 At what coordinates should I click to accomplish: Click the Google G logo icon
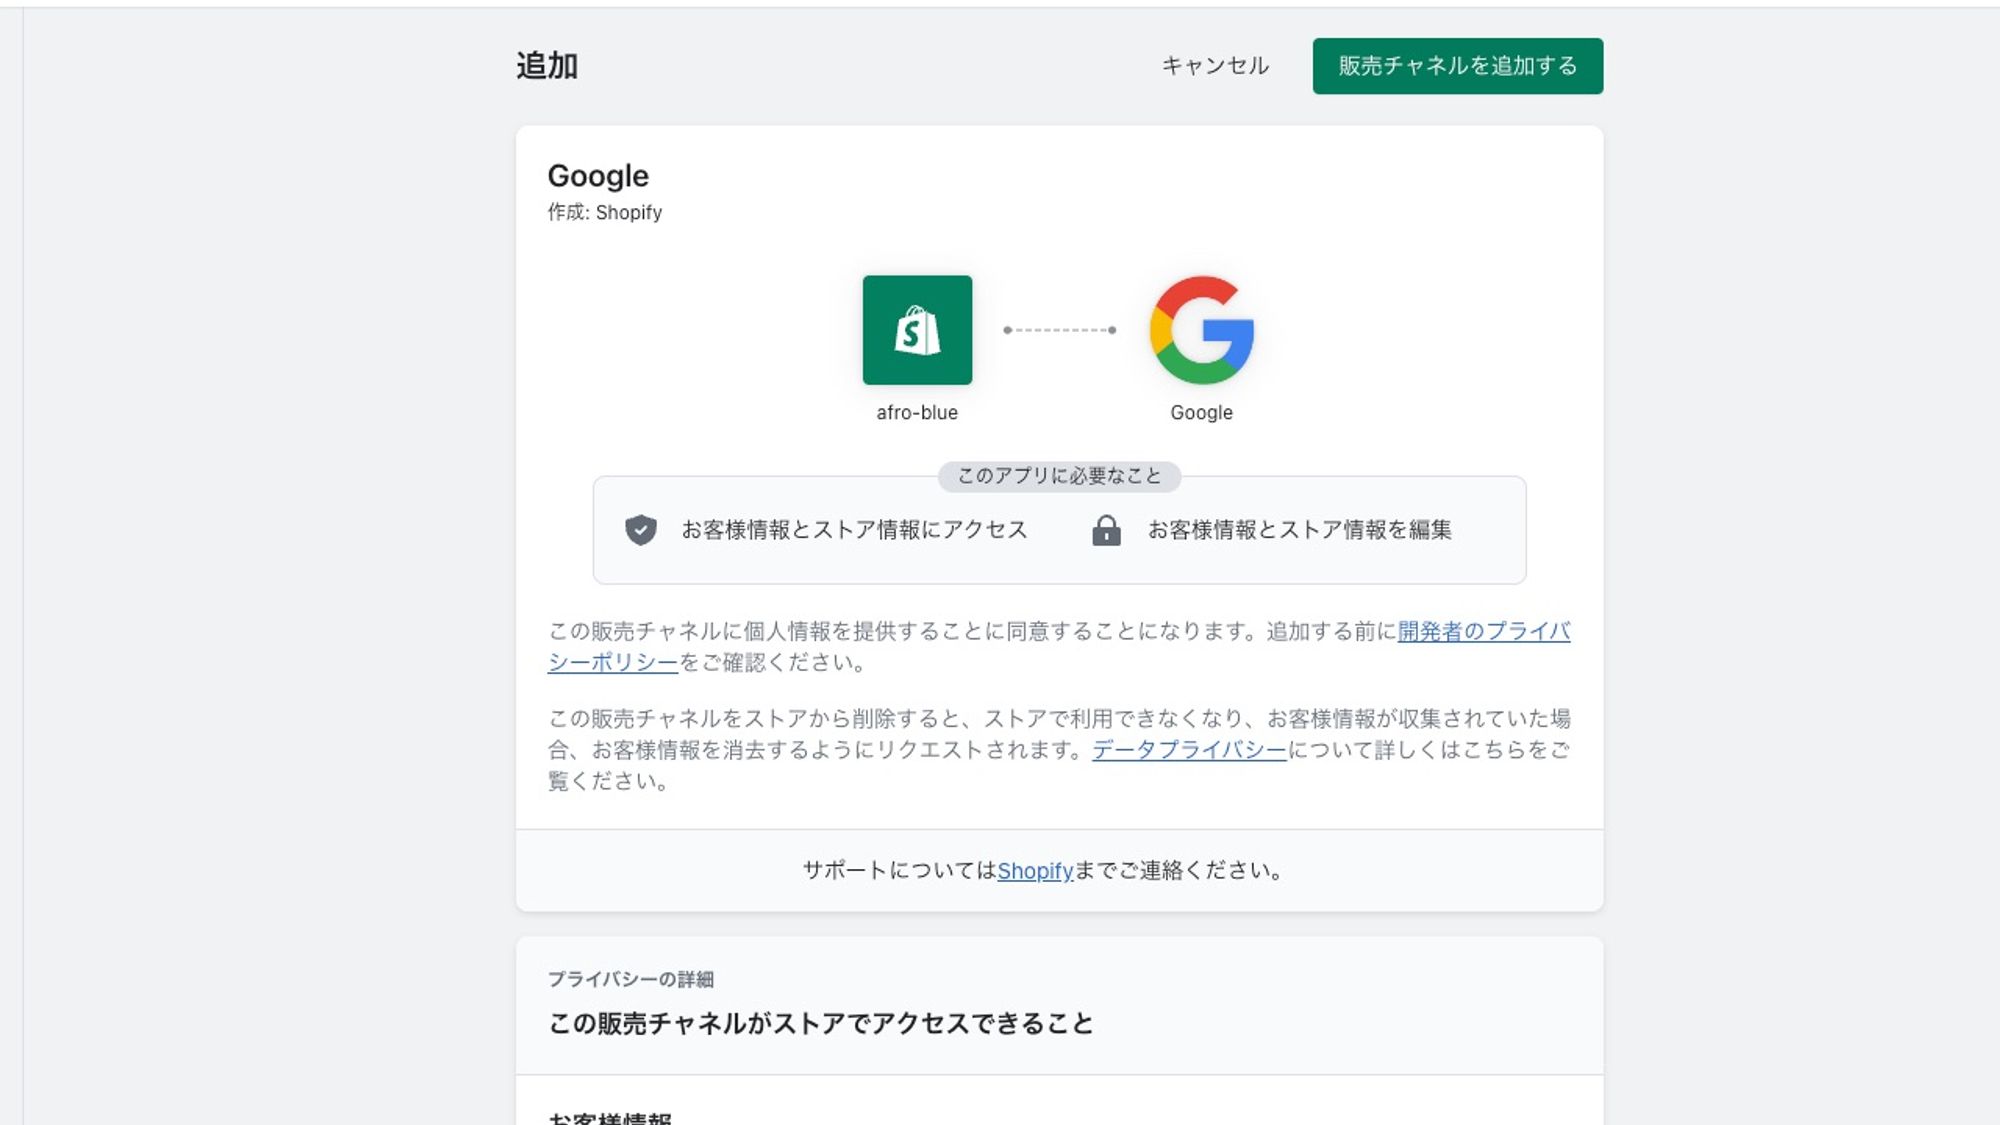(x=1202, y=330)
